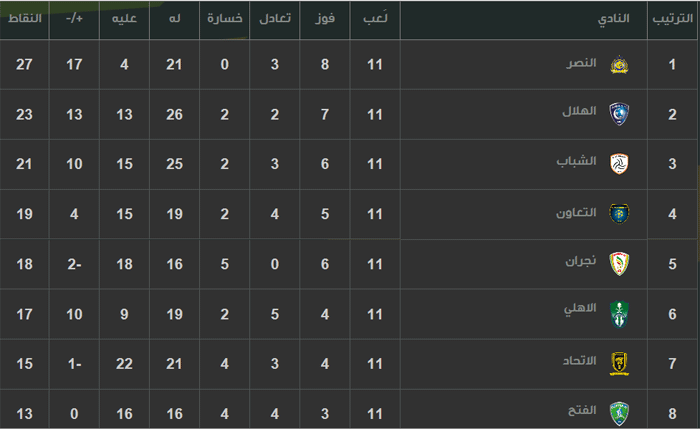Select the Al-Fateh club badge

click(619, 413)
